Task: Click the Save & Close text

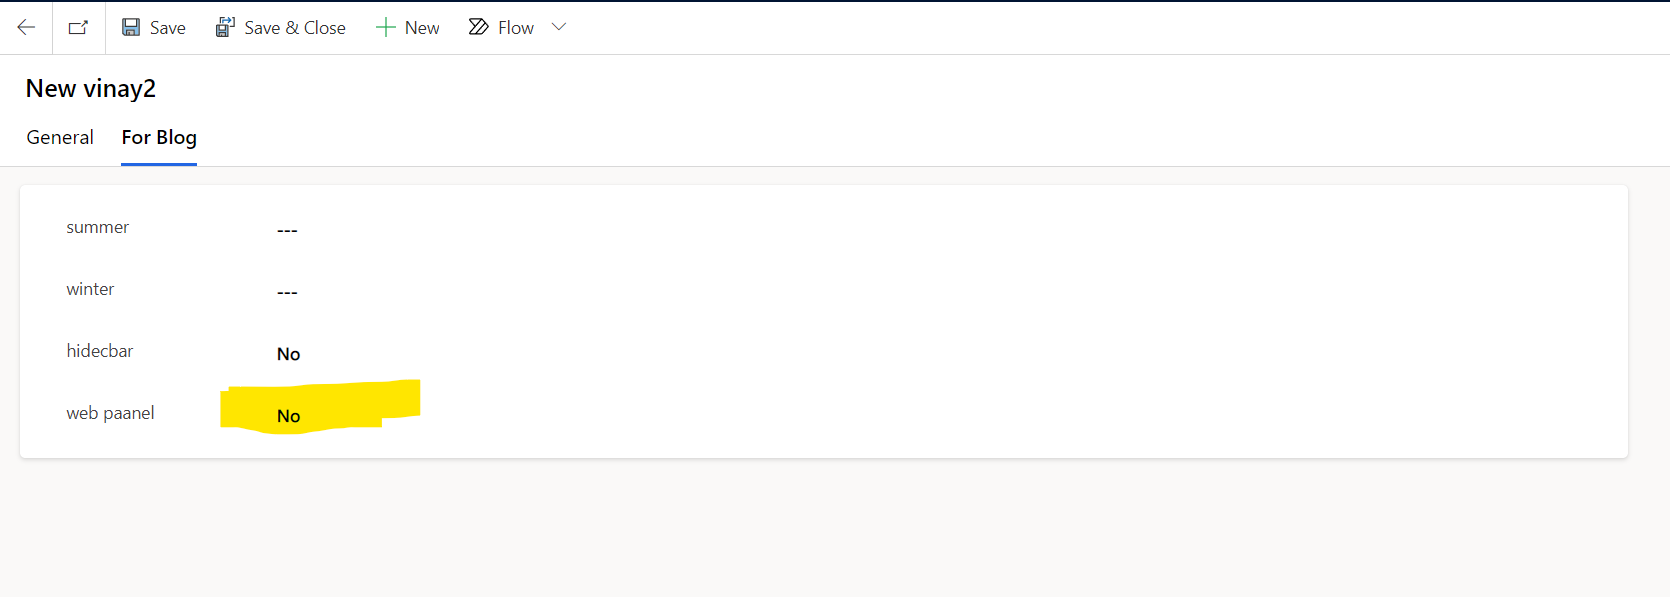Action: (295, 28)
